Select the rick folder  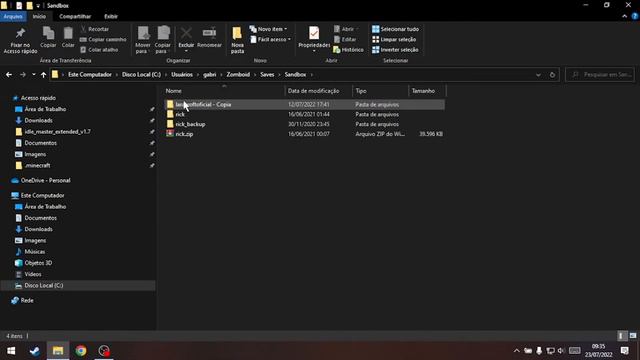point(304,114)
